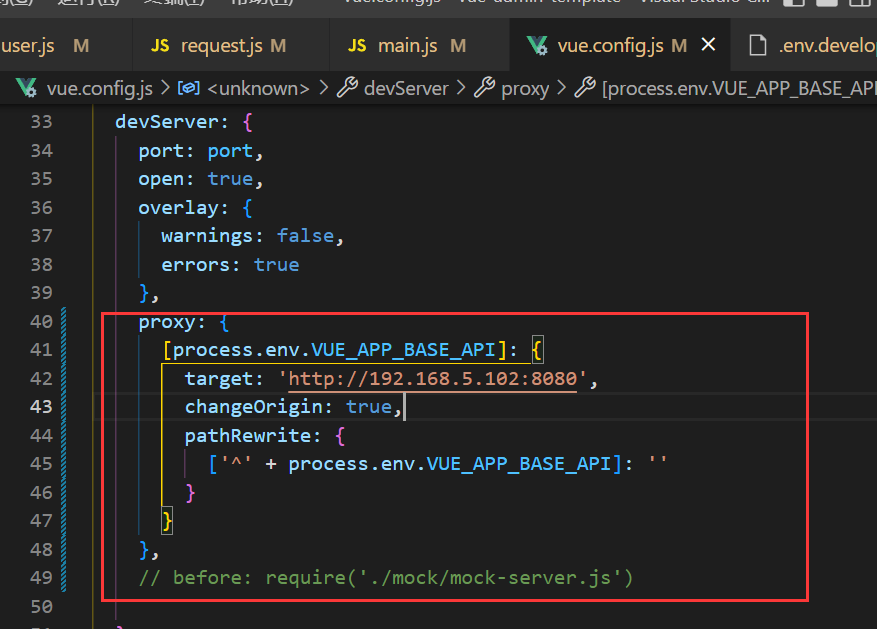Viewport: 877px width, 629px height.
Task: Click the Vue logo in the breadcrumb bar
Action: tap(28, 89)
